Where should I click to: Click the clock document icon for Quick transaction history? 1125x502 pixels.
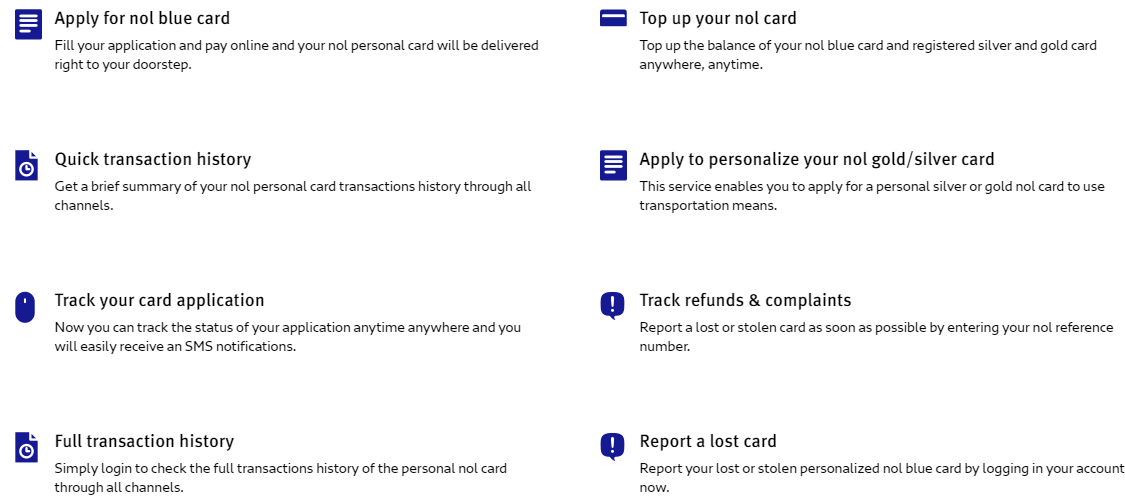coord(27,165)
